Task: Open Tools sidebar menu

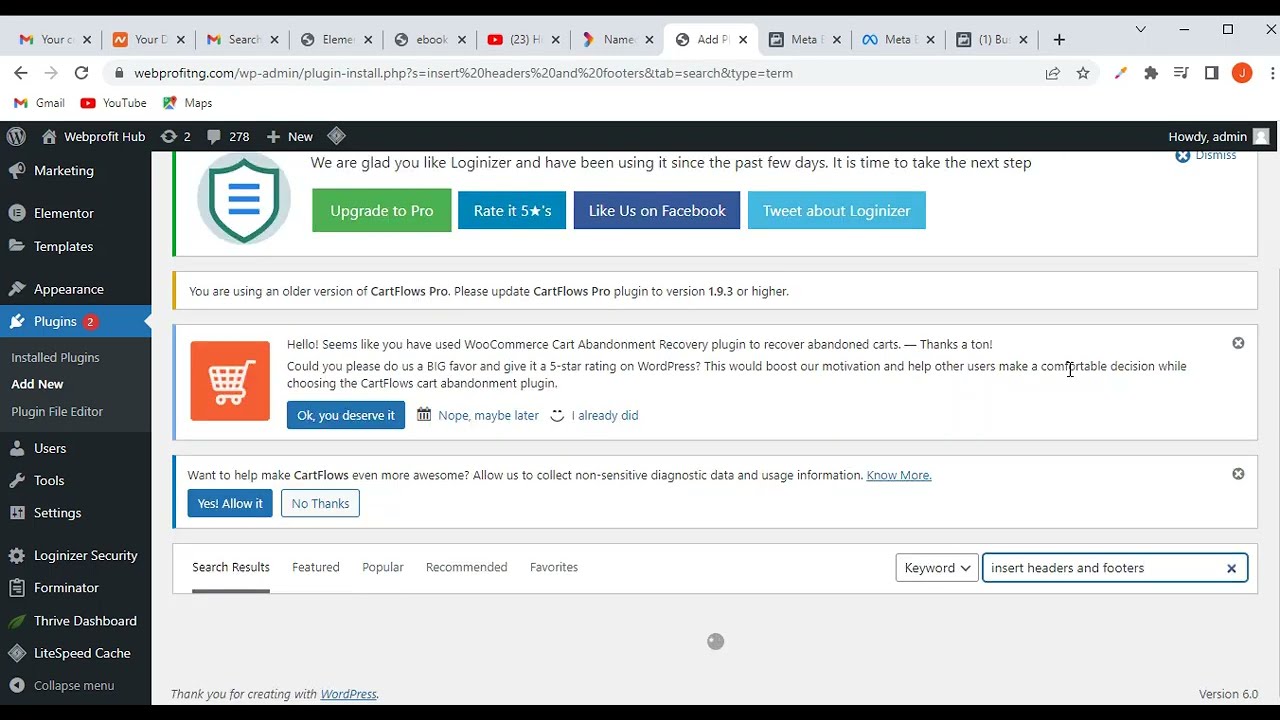Action: coord(49,480)
